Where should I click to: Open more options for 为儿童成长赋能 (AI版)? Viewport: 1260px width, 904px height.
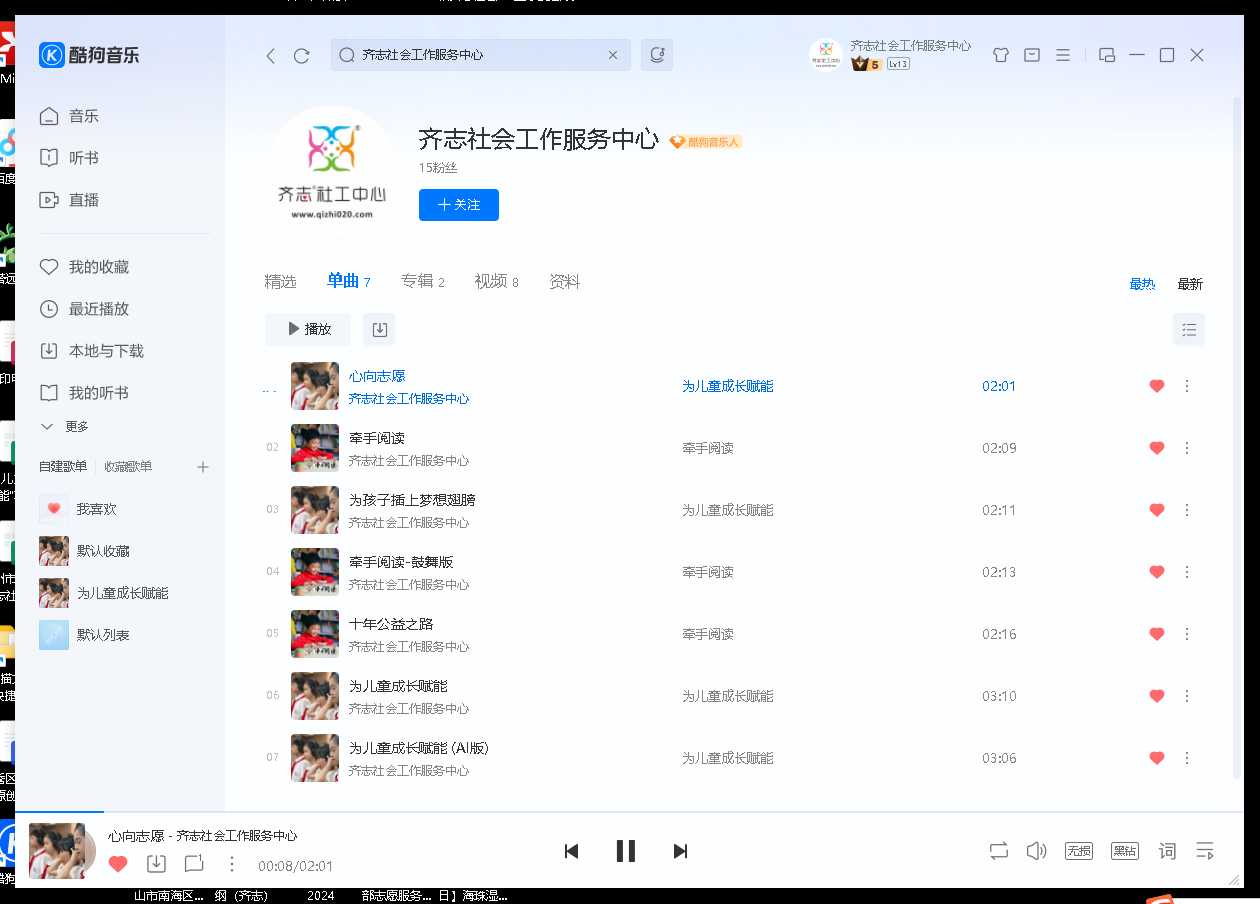[1187, 758]
